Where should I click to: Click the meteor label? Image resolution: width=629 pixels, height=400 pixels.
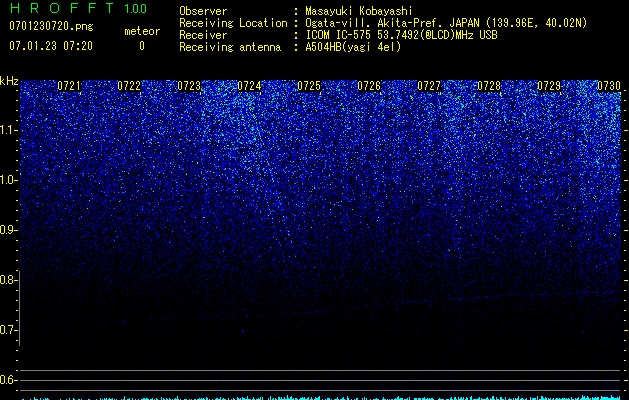pyautogui.click(x=142, y=31)
